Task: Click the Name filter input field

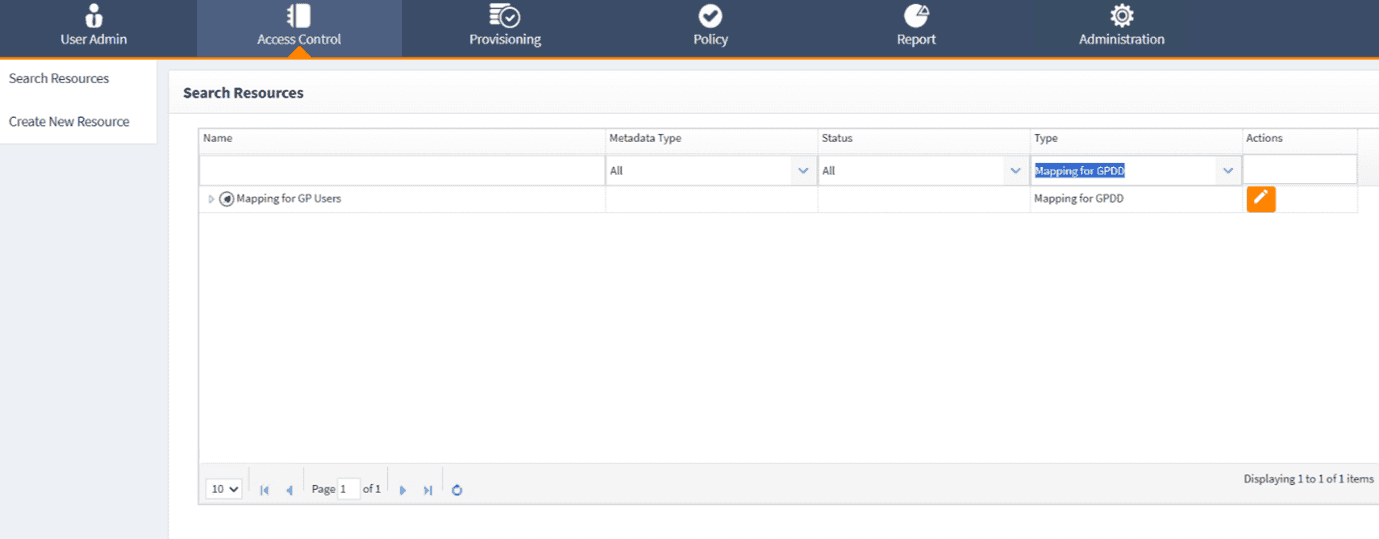Action: click(x=402, y=171)
